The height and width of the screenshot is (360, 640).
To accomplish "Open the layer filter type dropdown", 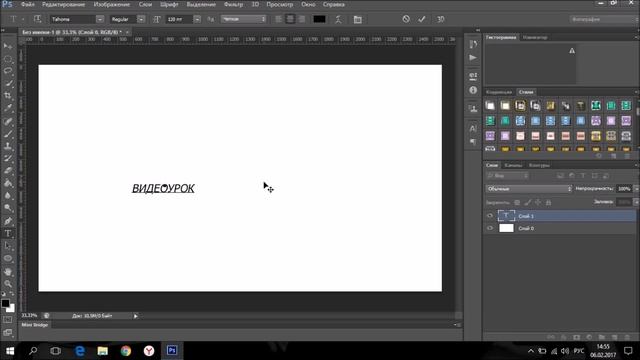I will click(x=507, y=176).
